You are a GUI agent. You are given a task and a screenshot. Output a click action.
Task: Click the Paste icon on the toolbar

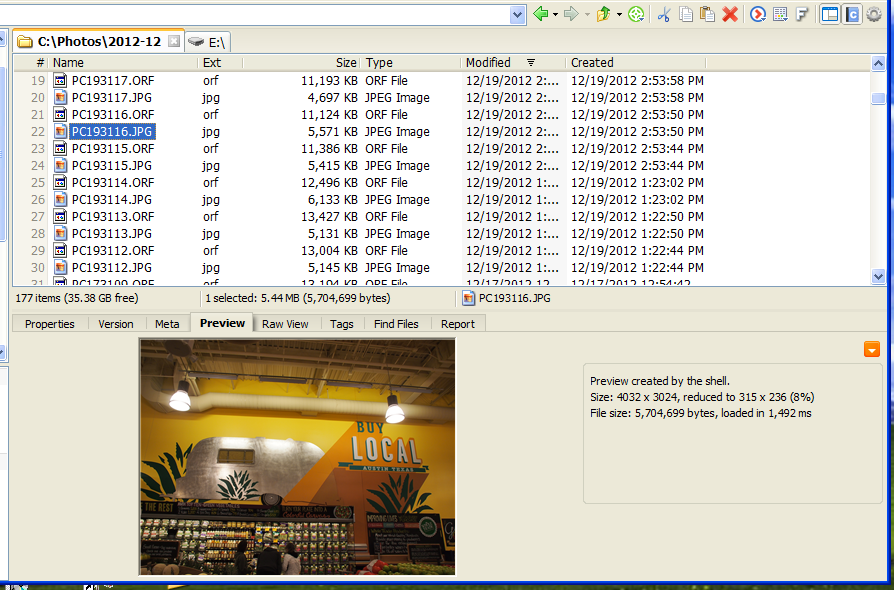pyautogui.click(x=710, y=14)
